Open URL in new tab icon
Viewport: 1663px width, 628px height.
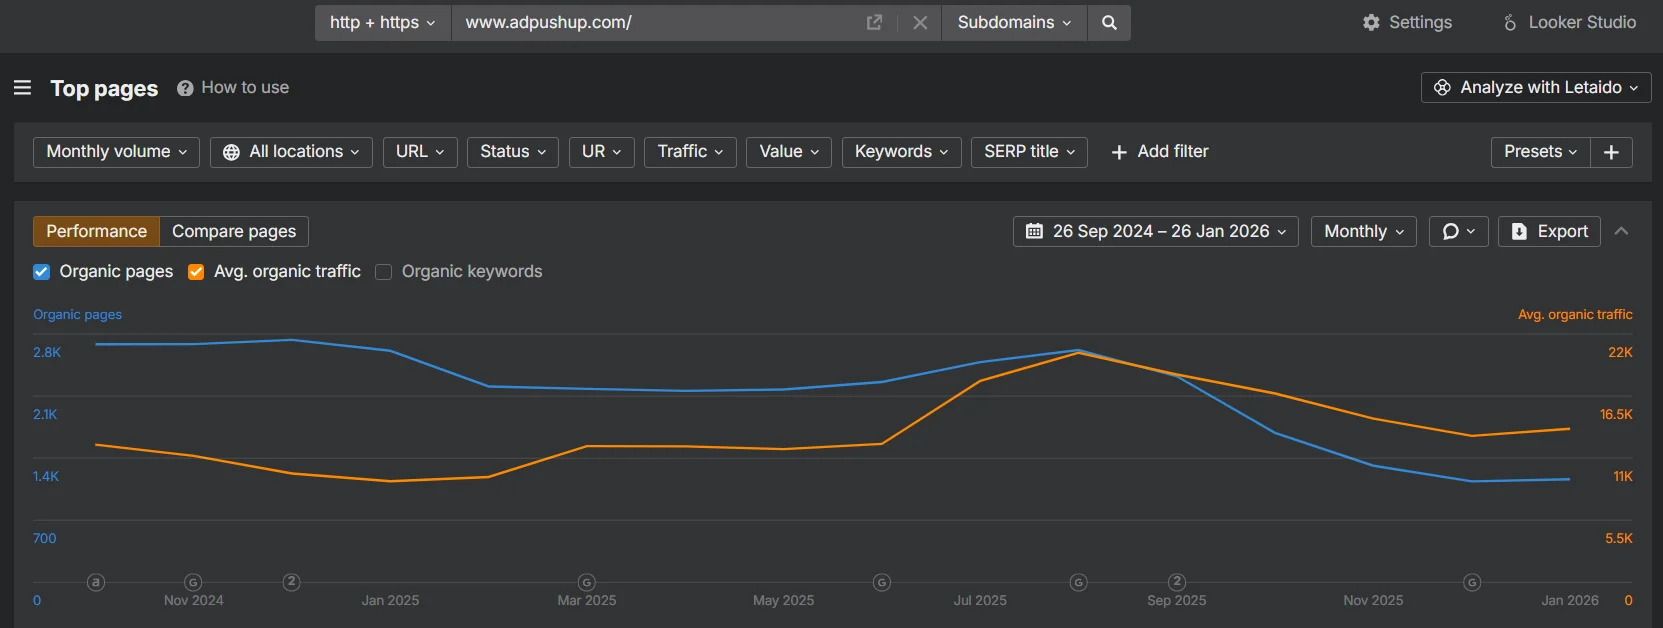click(874, 22)
